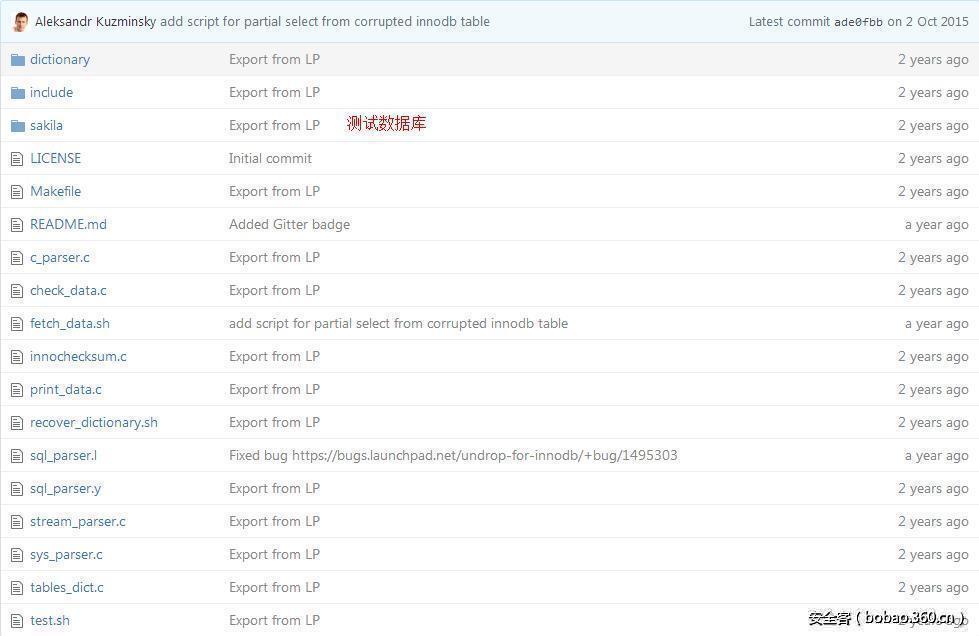Open the c_parser.c source file

tap(60, 257)
